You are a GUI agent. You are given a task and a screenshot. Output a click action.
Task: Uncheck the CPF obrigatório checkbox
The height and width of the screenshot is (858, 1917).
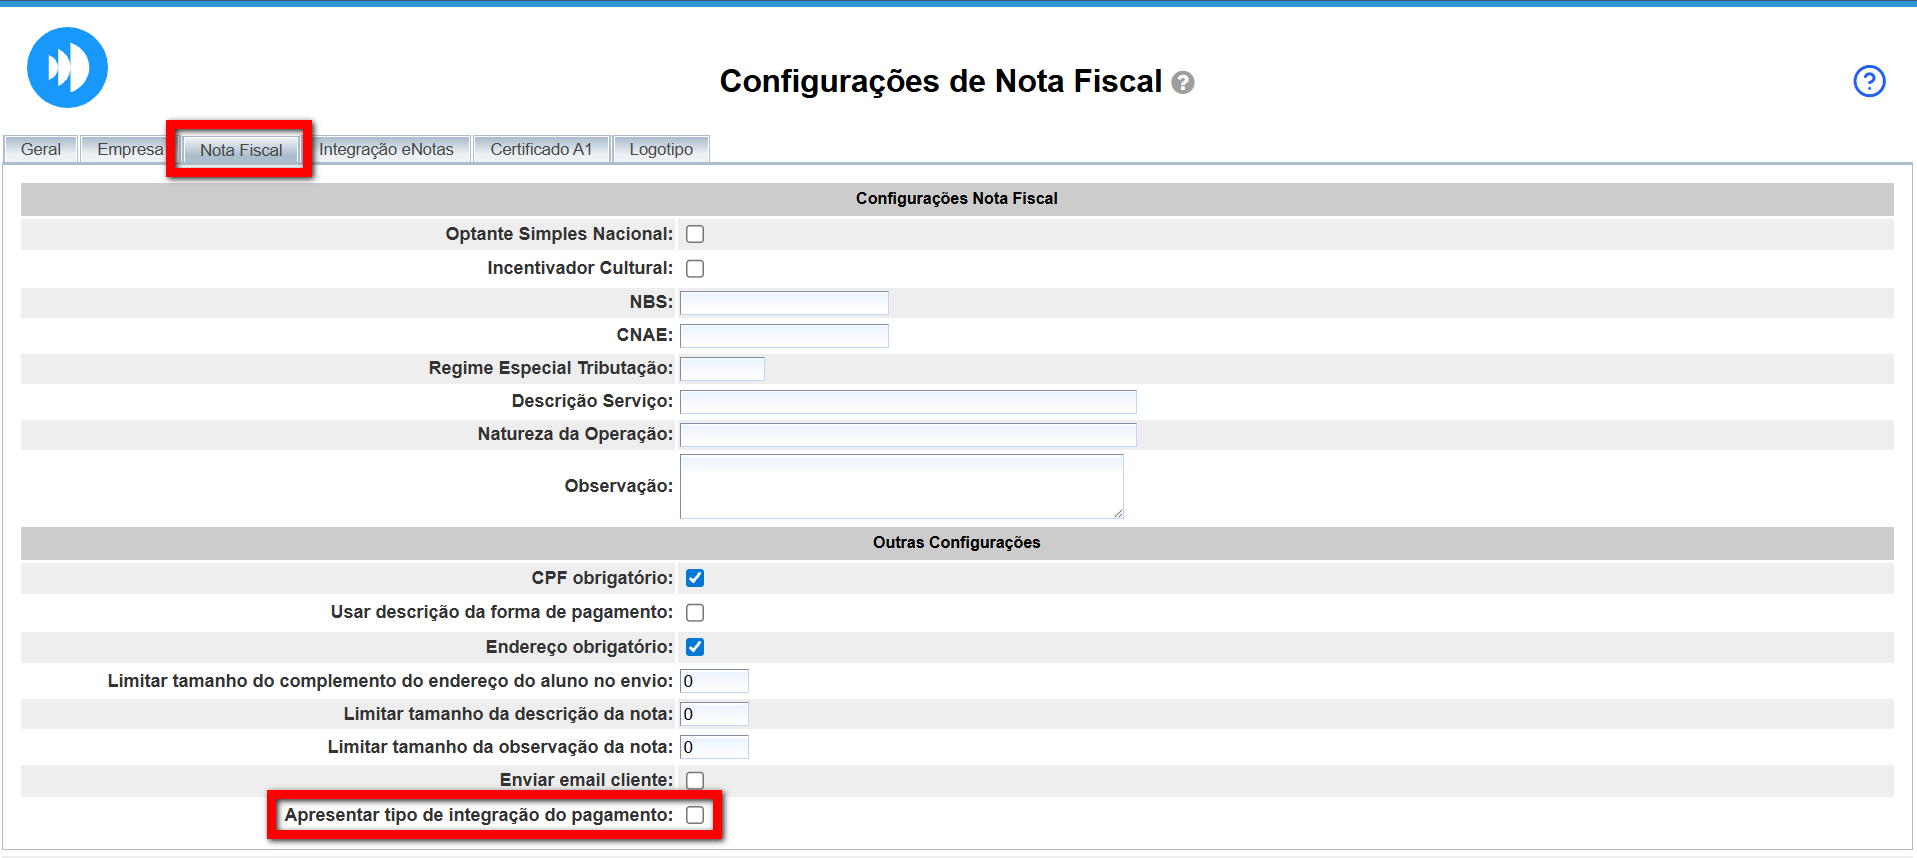[695, 578]
